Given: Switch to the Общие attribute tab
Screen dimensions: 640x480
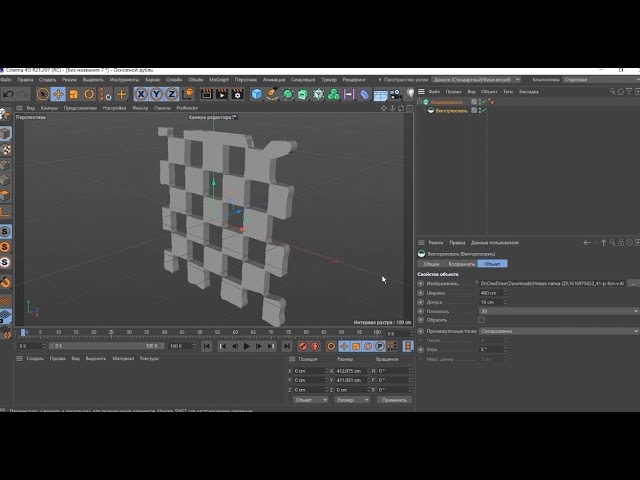Looking at the screenshot, I should point(431,264).
